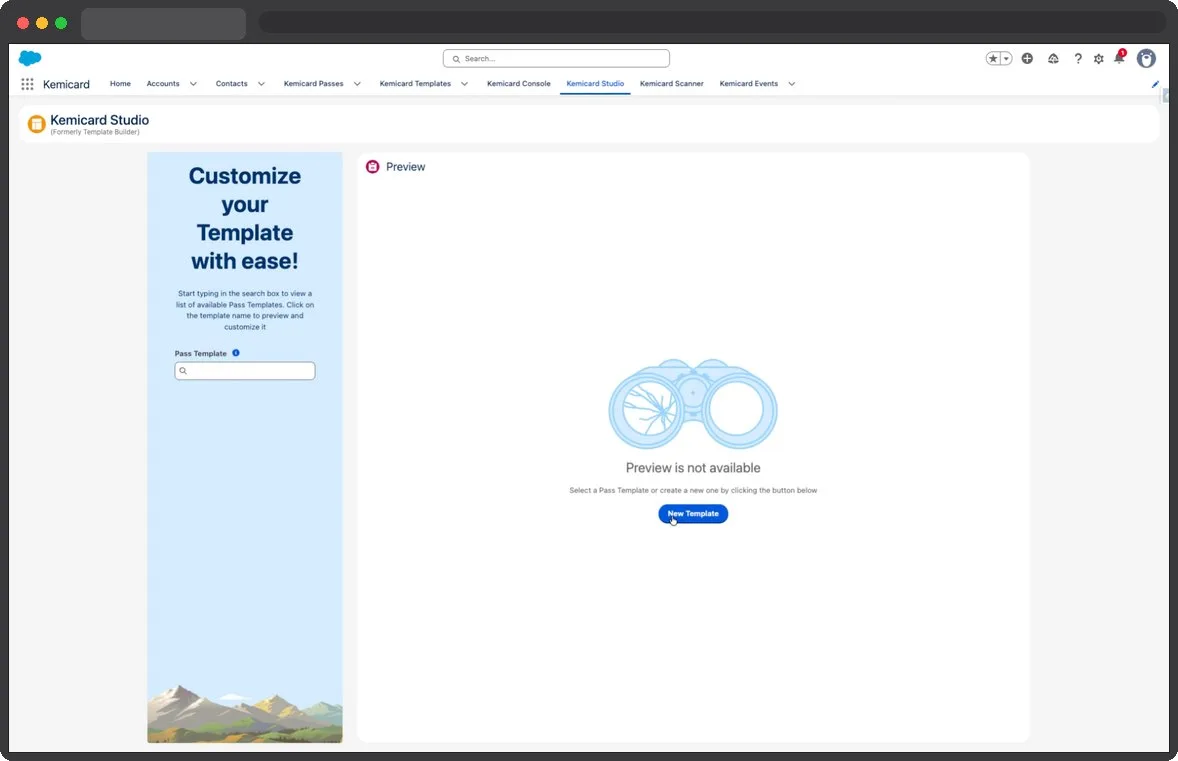Open the Trailhead guidance icon
Image resolution: width=1178 pixels, height=761 pixels.
pyautogui.click(x=1053, y=59)
